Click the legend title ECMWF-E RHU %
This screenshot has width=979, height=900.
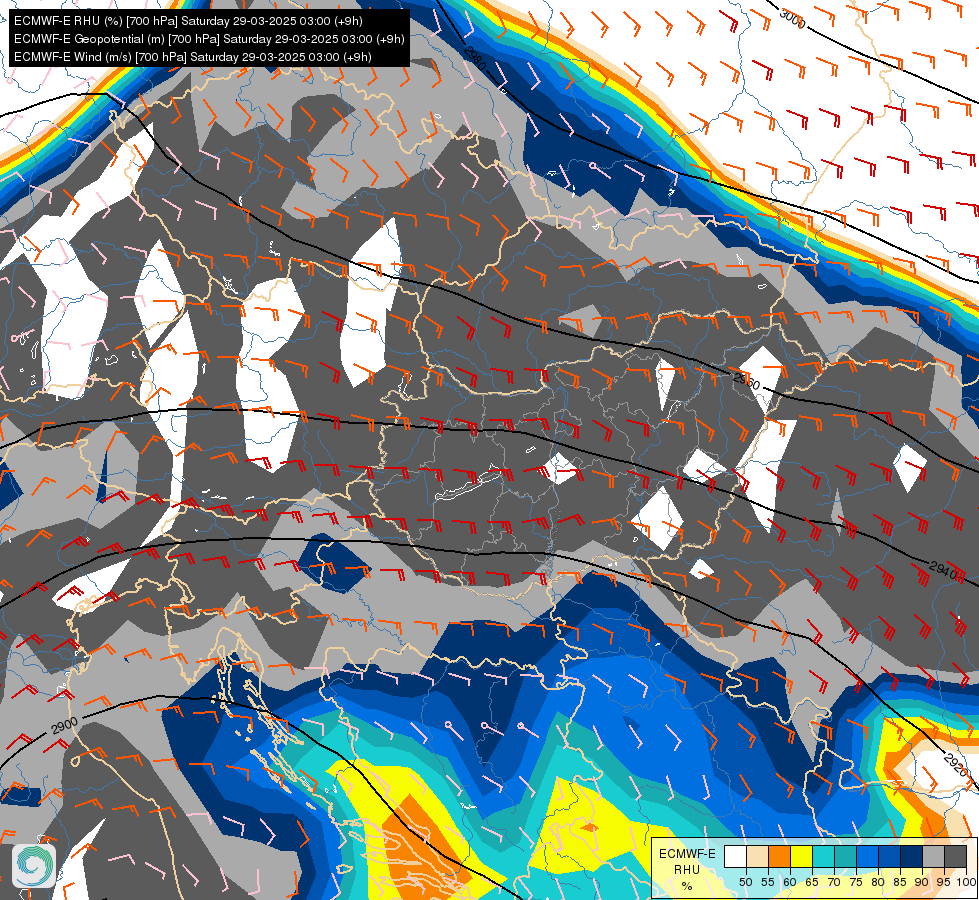[687, 869]
